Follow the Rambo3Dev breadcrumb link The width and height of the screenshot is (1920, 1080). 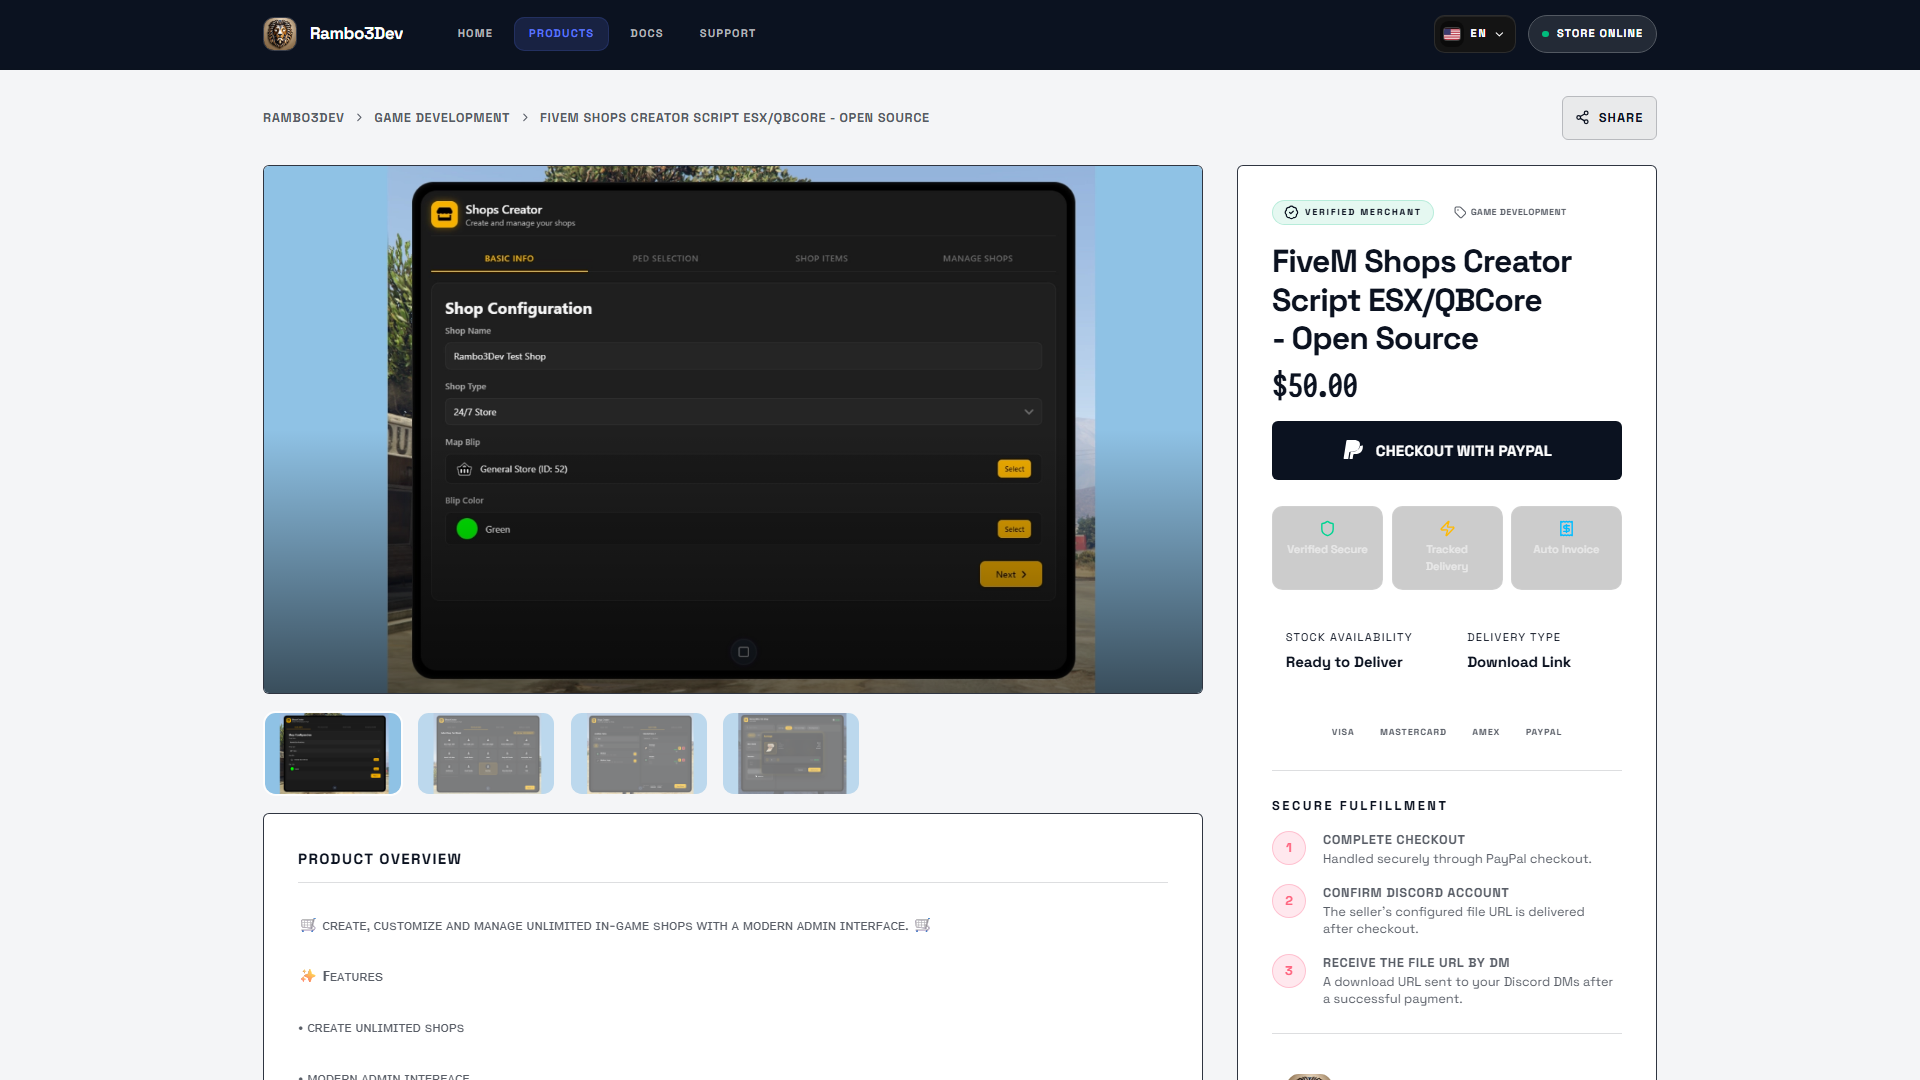pos(303,118)
